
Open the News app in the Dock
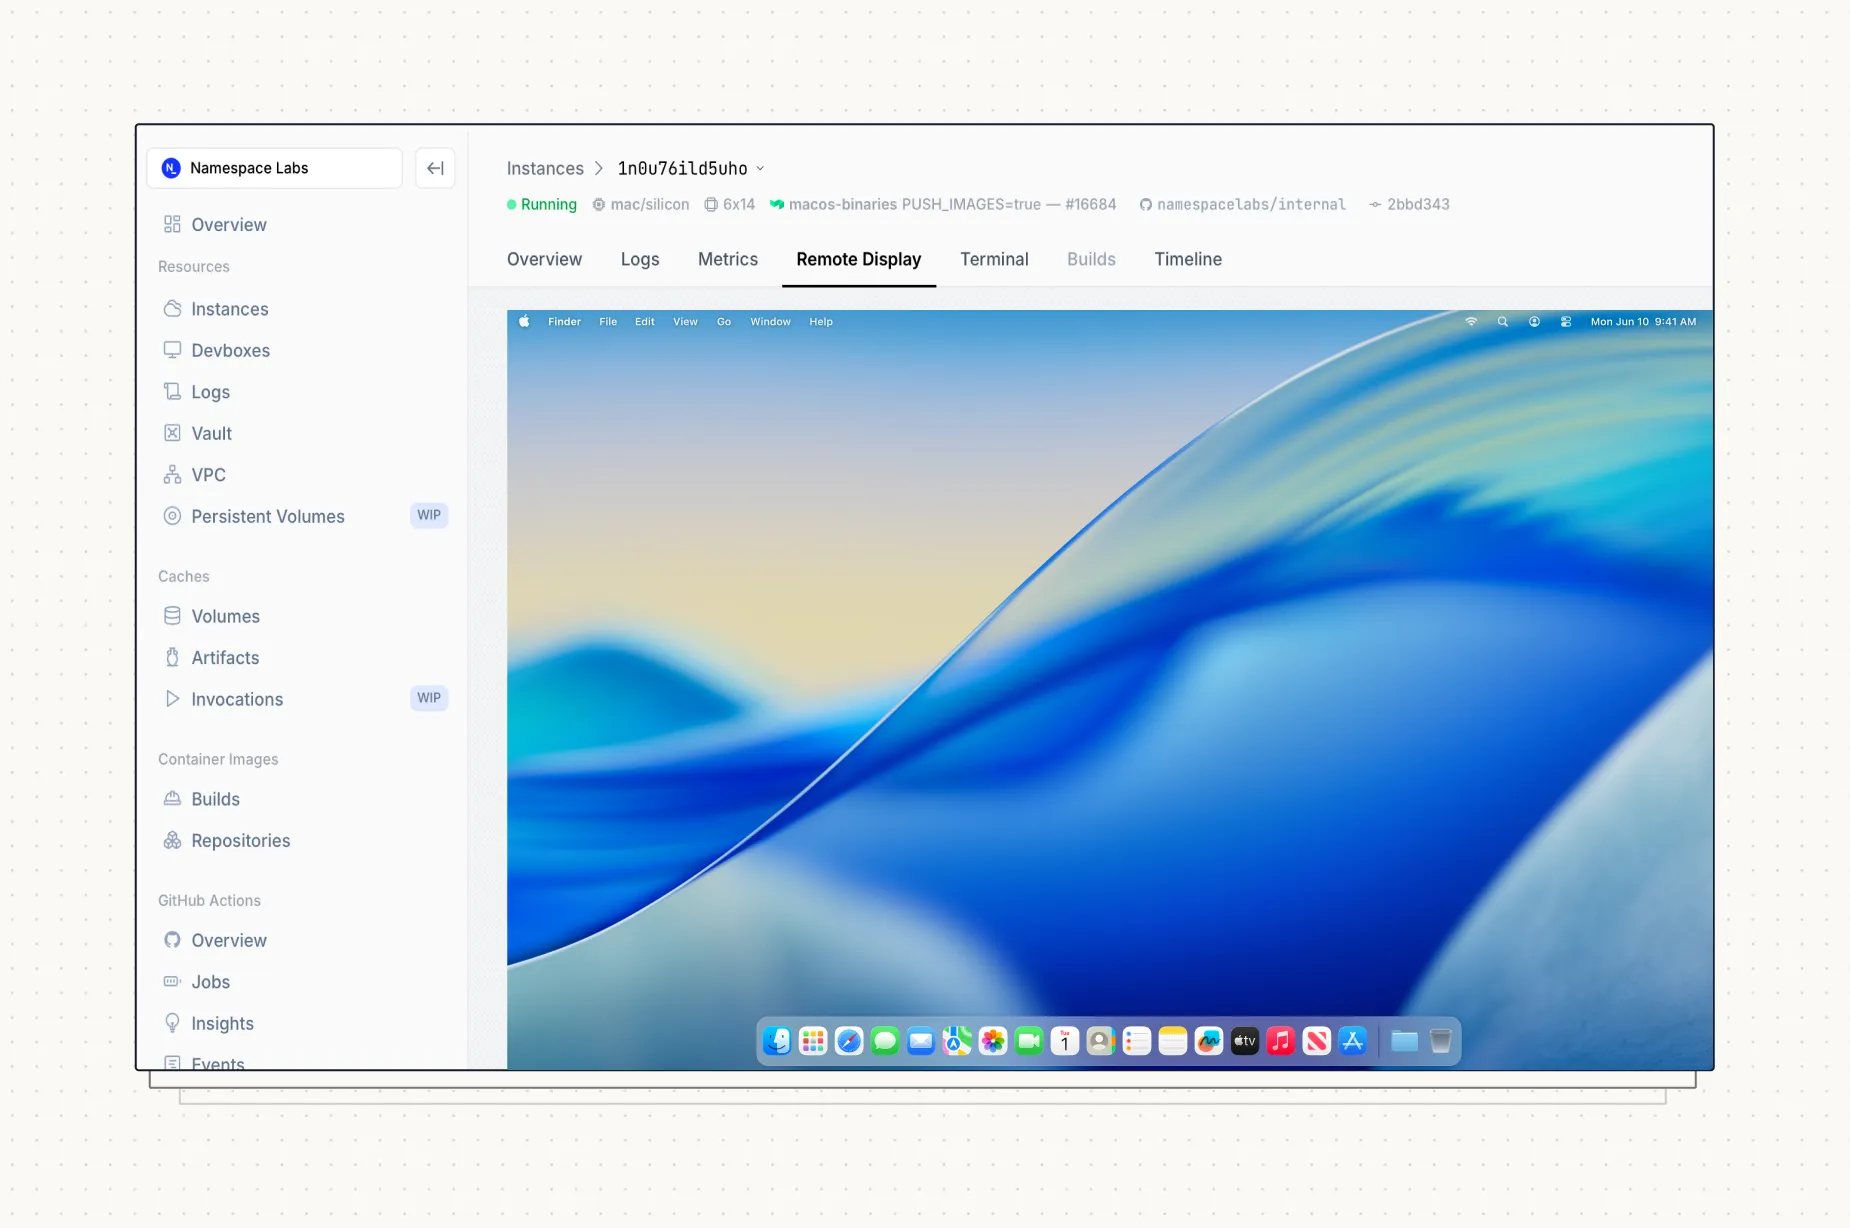[1317, 1041]
